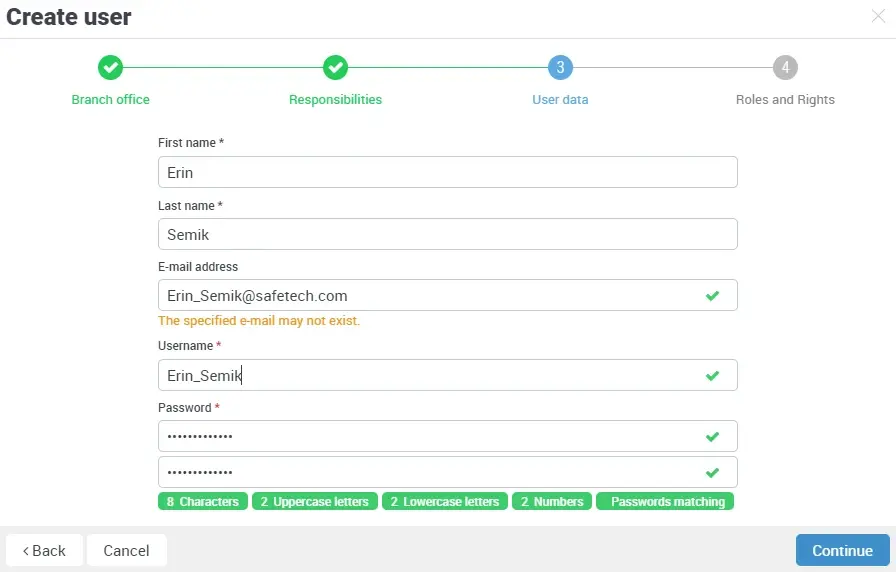Image resolution: width=896 pixels, height=572 pixels.
Task: Click into the Username input field
Action: [x=447, y=375]
